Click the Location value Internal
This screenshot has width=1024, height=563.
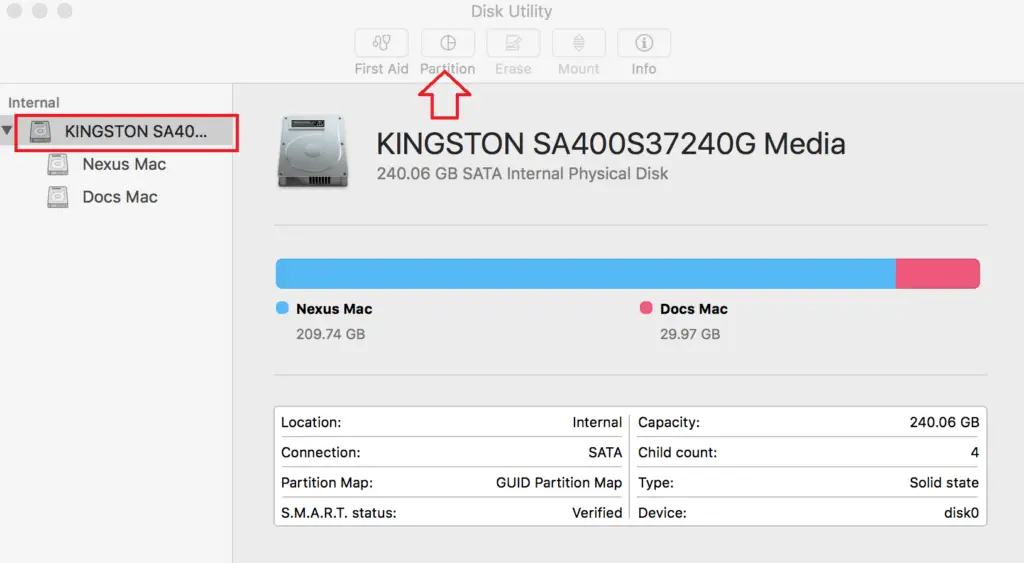[x=597, y=423]
